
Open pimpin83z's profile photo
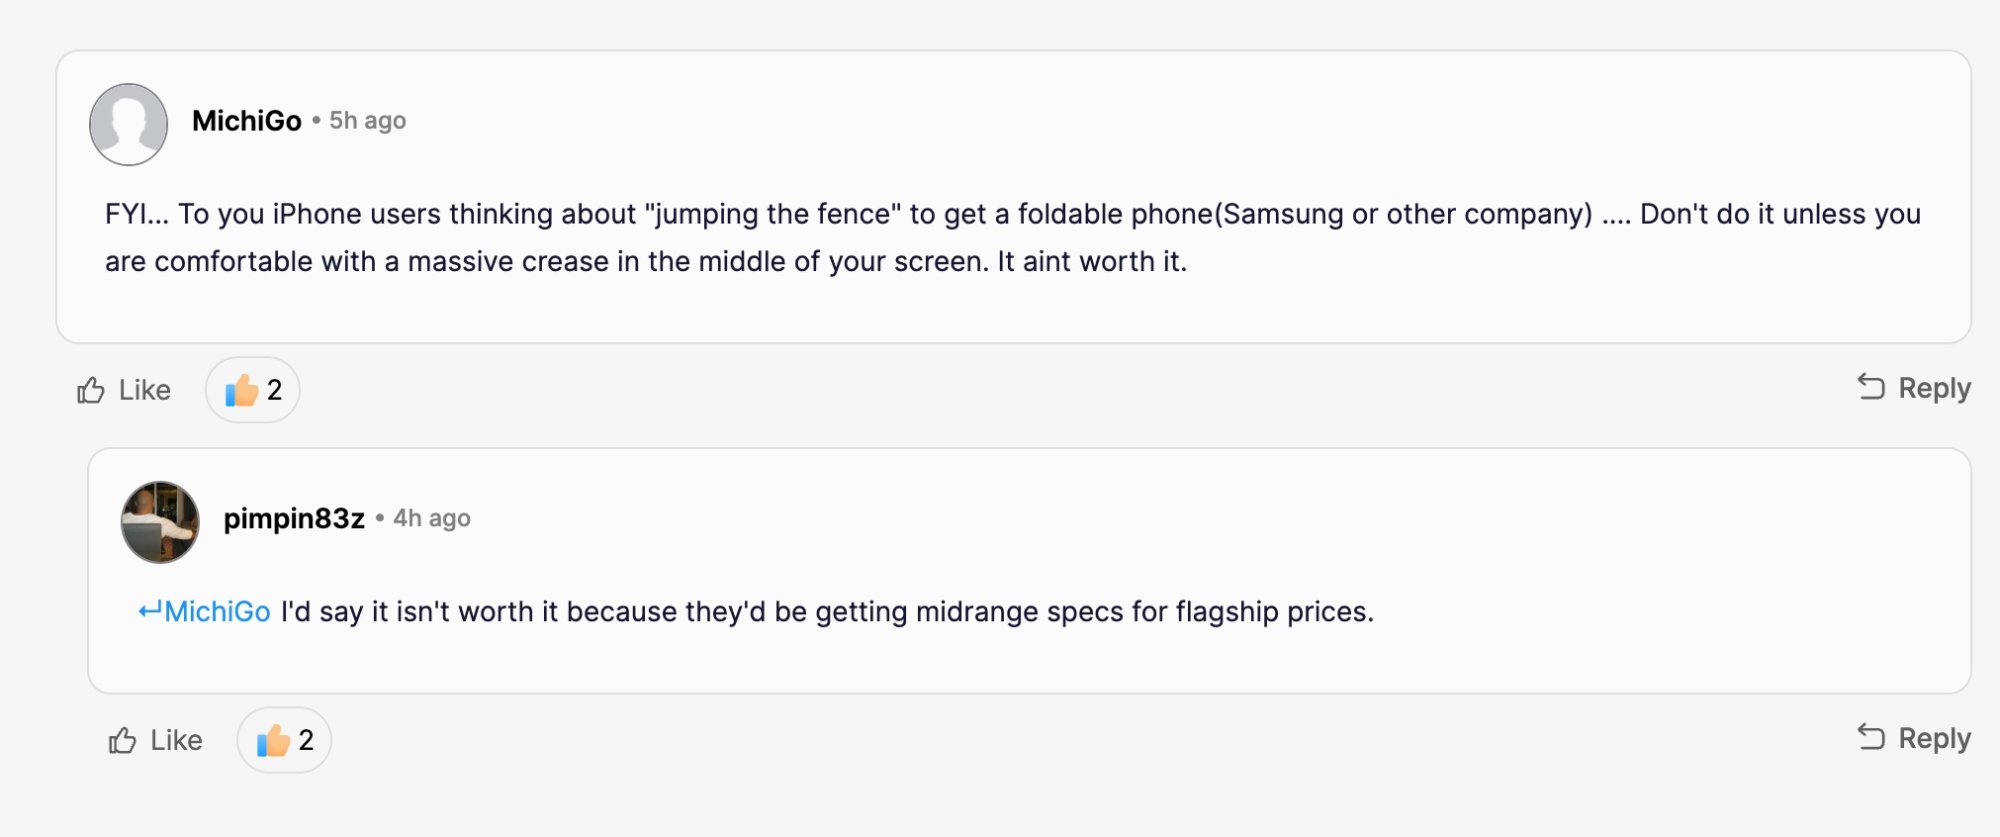pos(160,522)
